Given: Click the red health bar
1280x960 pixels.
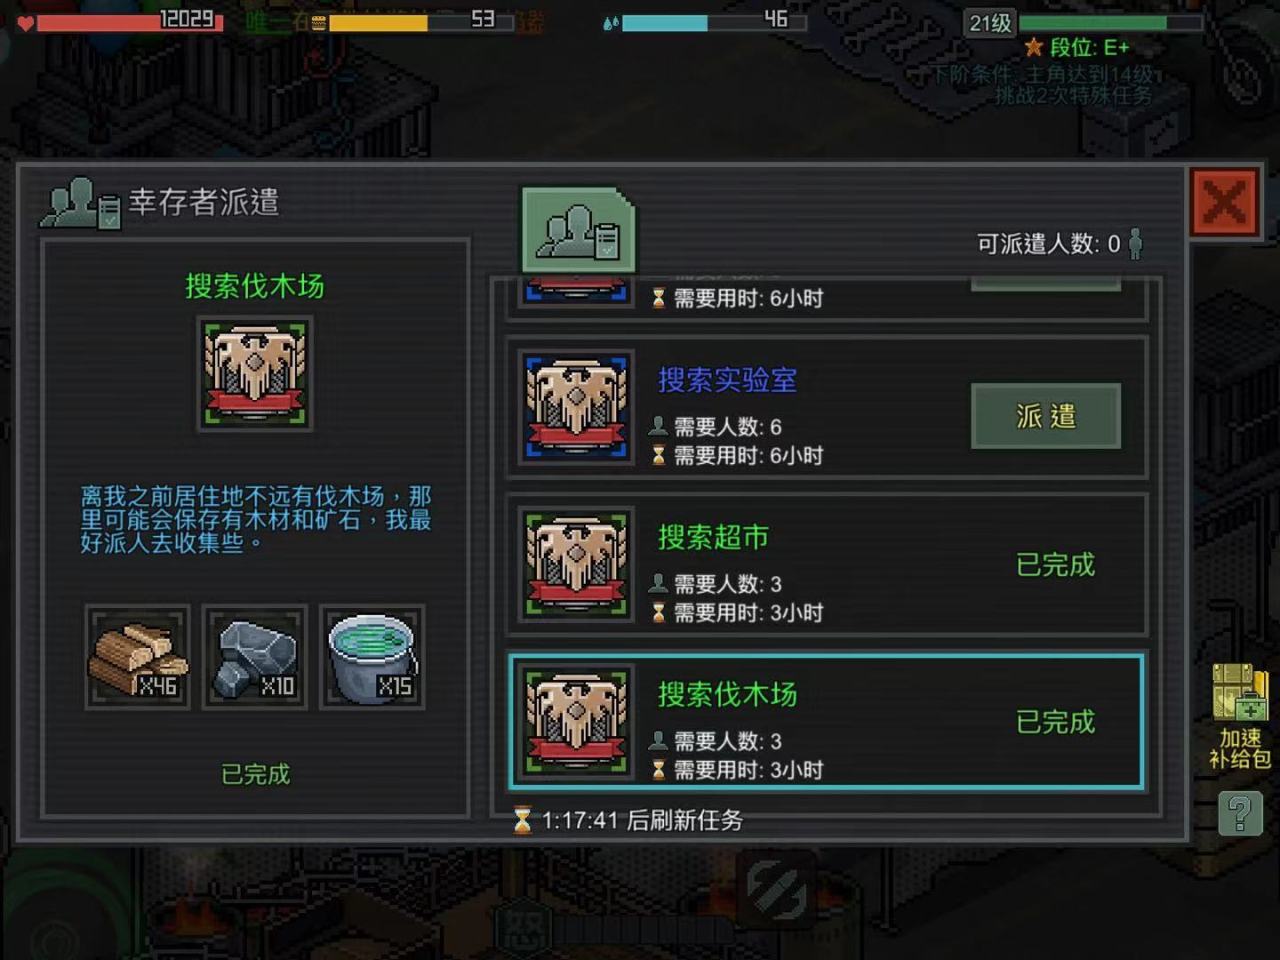Looking at the screenshot, I should [128, 21].
